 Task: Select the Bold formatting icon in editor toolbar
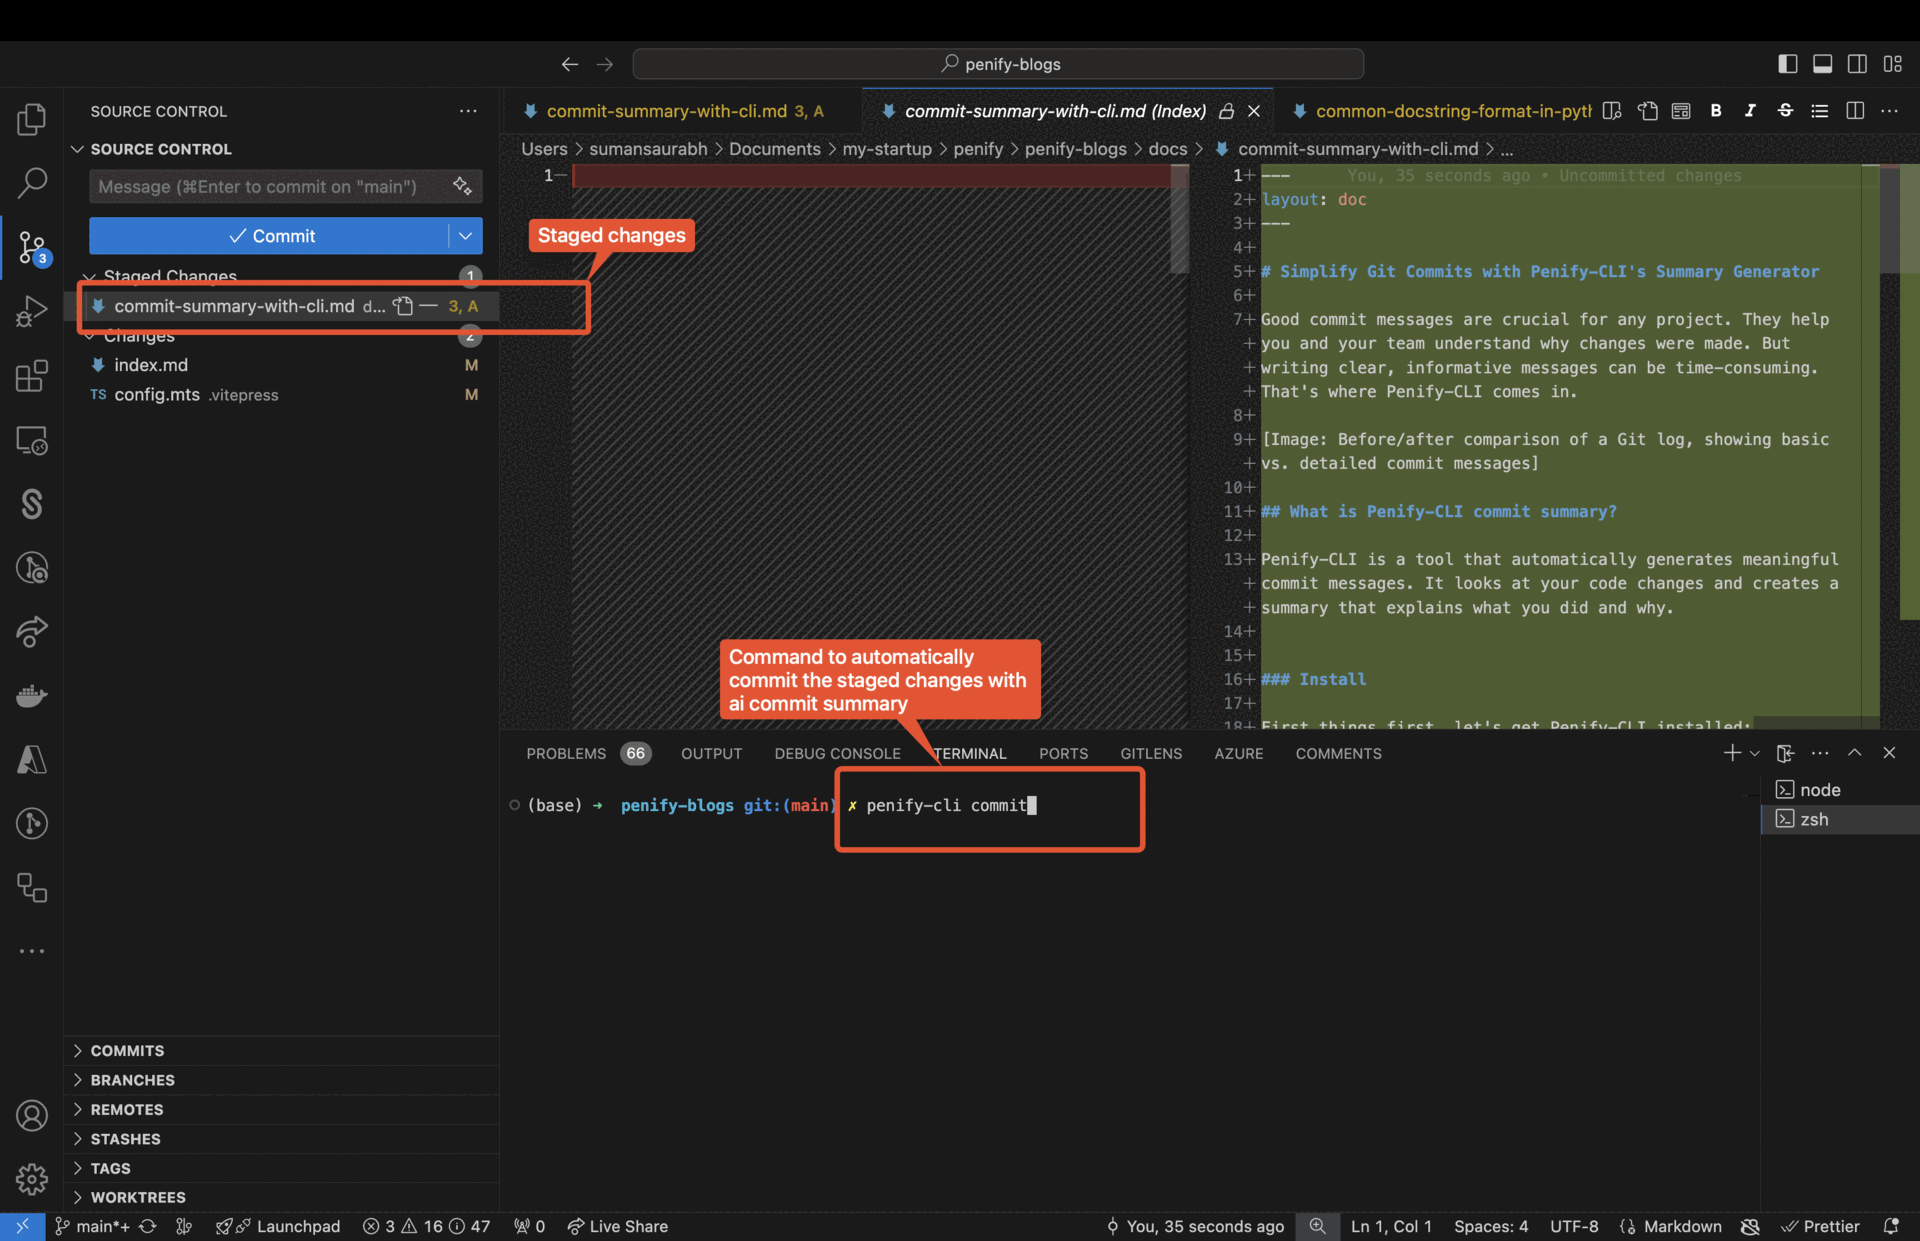point(1716,111)
